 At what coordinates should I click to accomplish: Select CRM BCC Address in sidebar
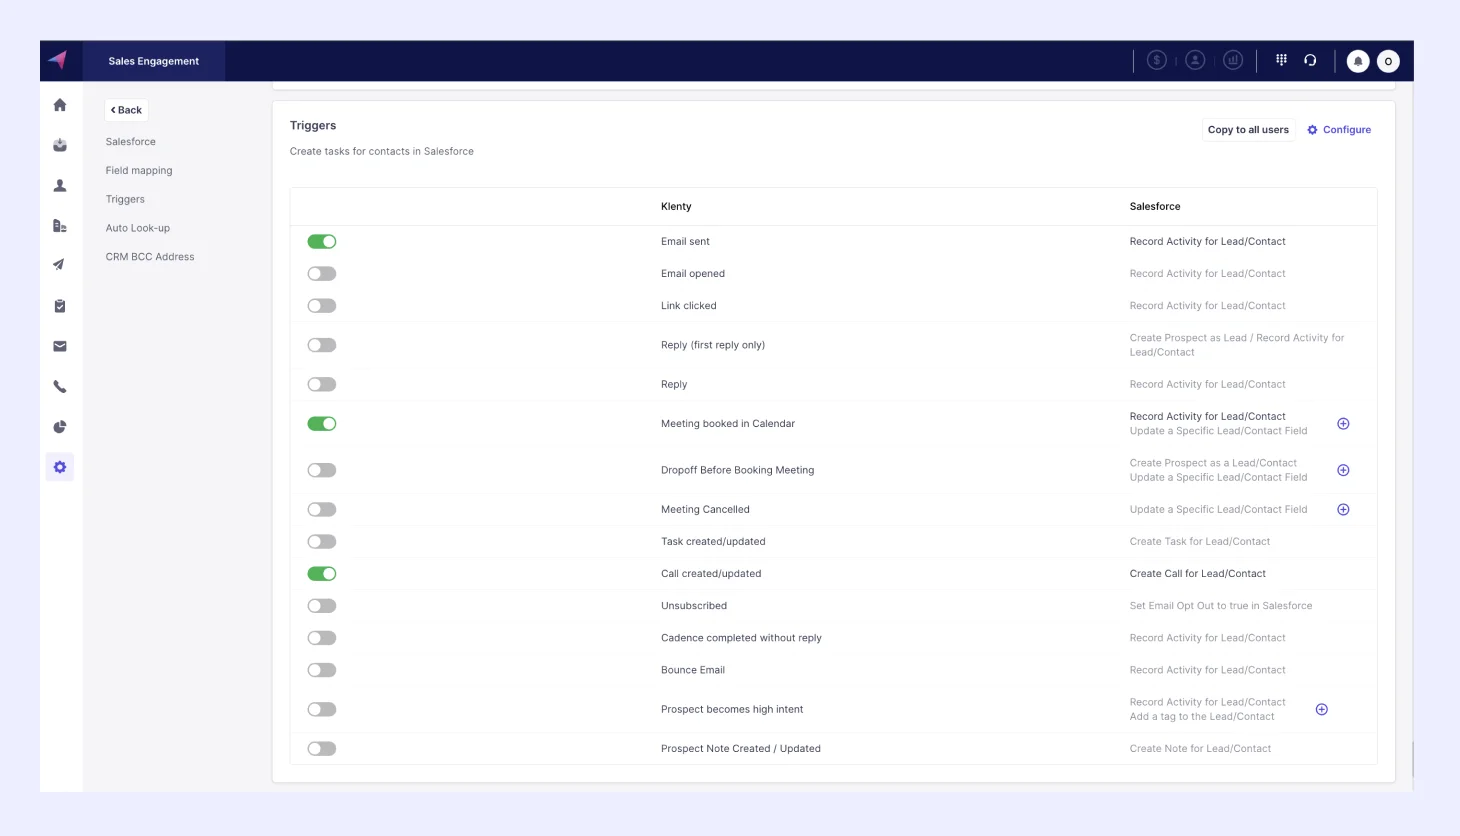tap(149, 256)
